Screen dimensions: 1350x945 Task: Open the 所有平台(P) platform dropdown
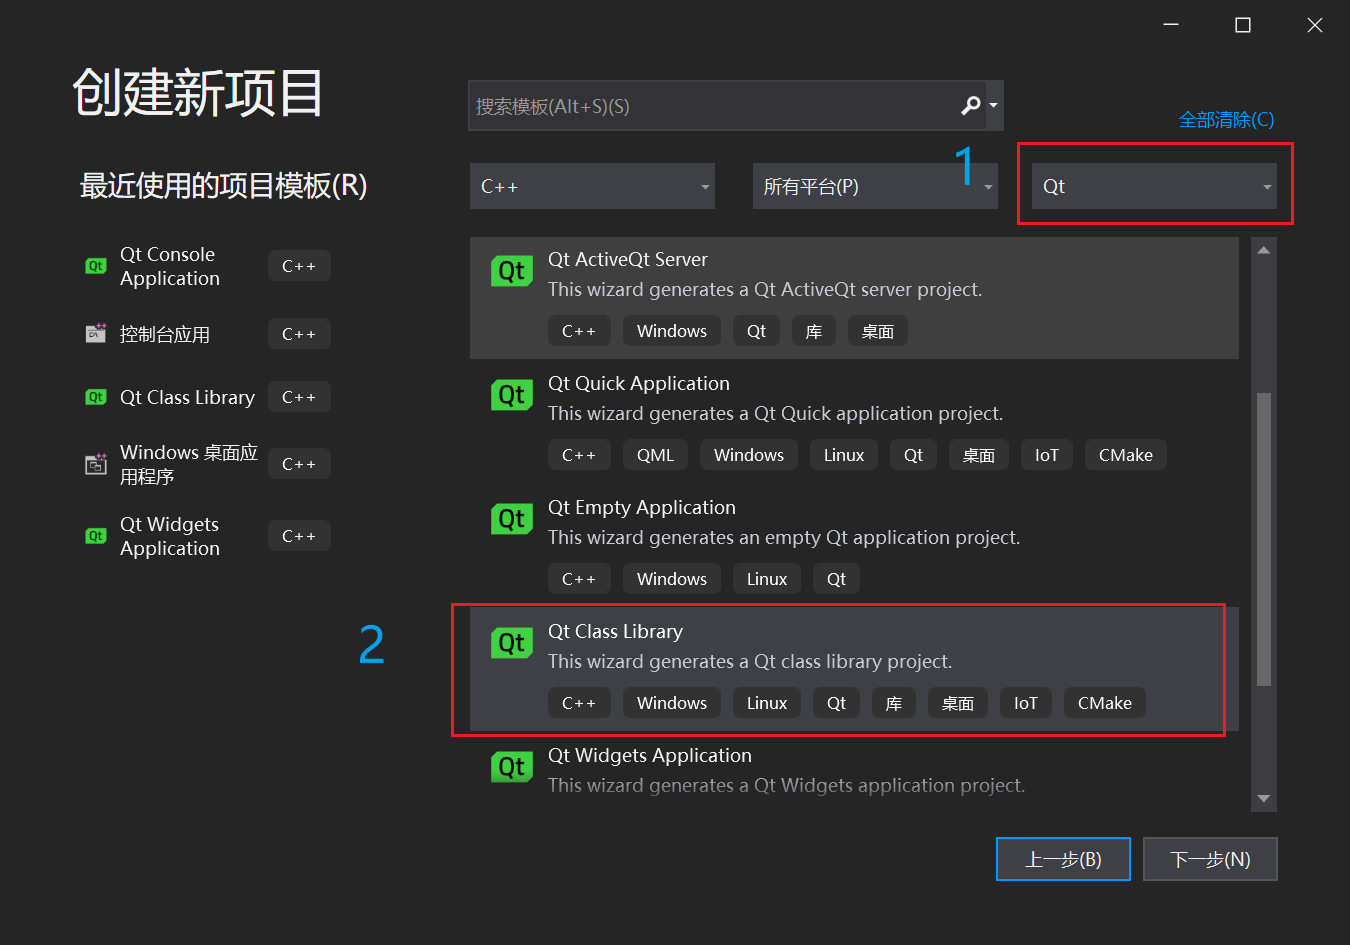coord(875,186)
